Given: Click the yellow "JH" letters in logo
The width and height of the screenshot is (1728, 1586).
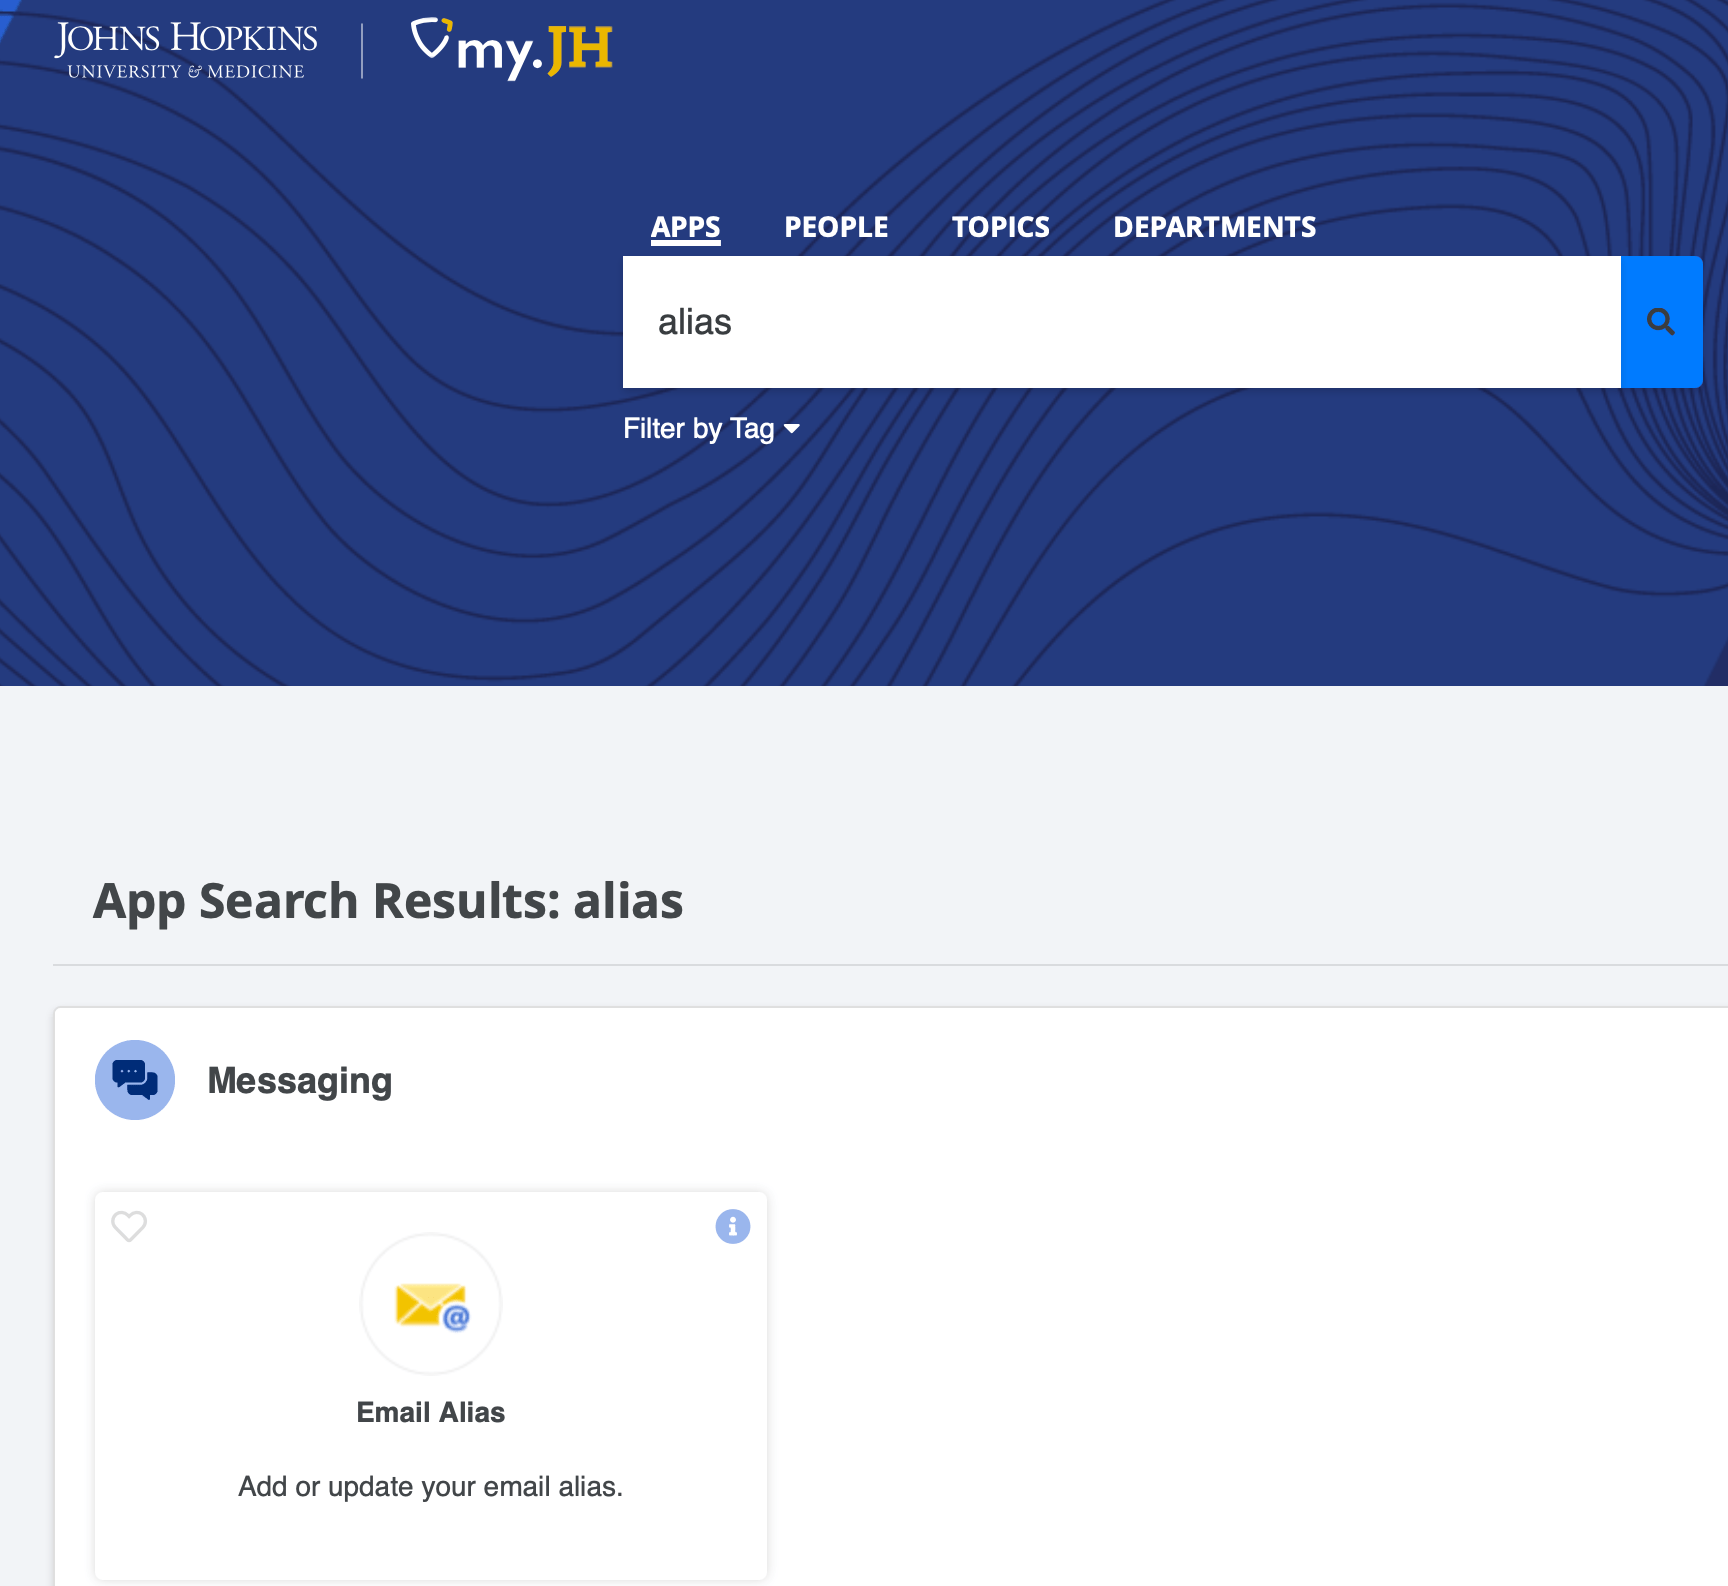Looking at the screenshot, I should click(580, 50).
